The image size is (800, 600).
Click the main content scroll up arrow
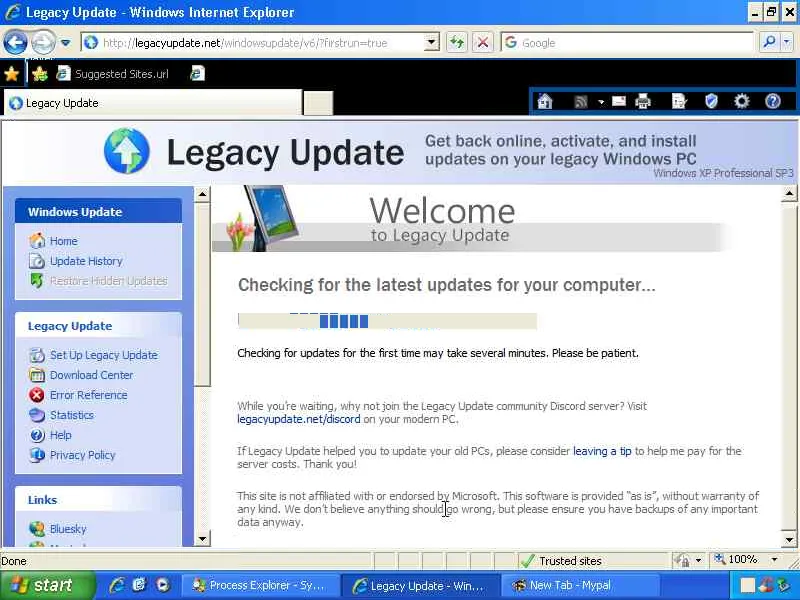(x=789, y=194)
